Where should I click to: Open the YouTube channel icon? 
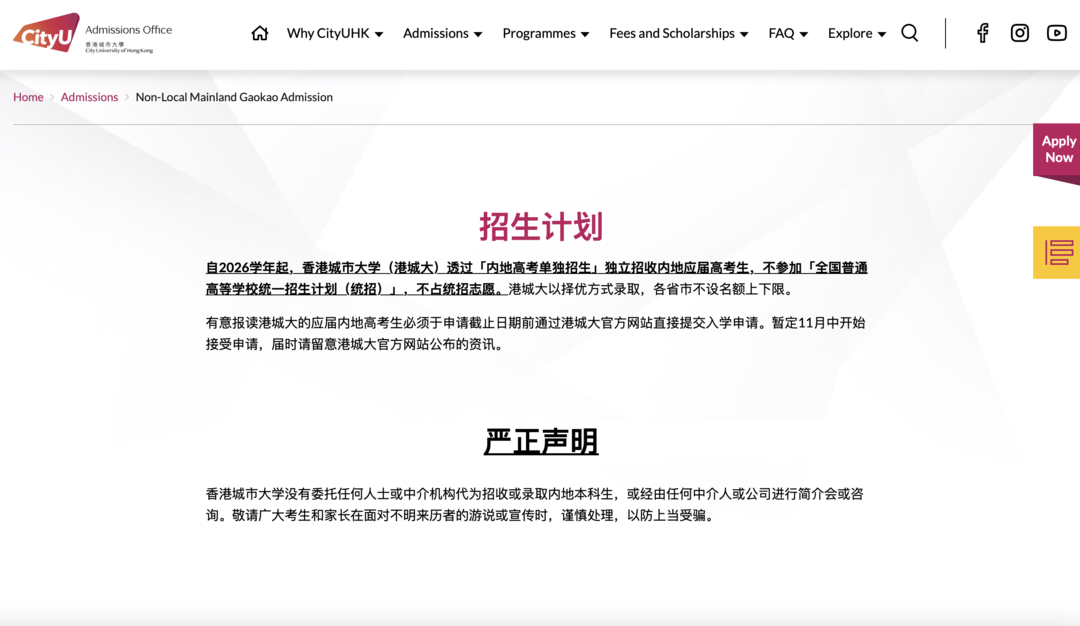[x=1057, y=33]
